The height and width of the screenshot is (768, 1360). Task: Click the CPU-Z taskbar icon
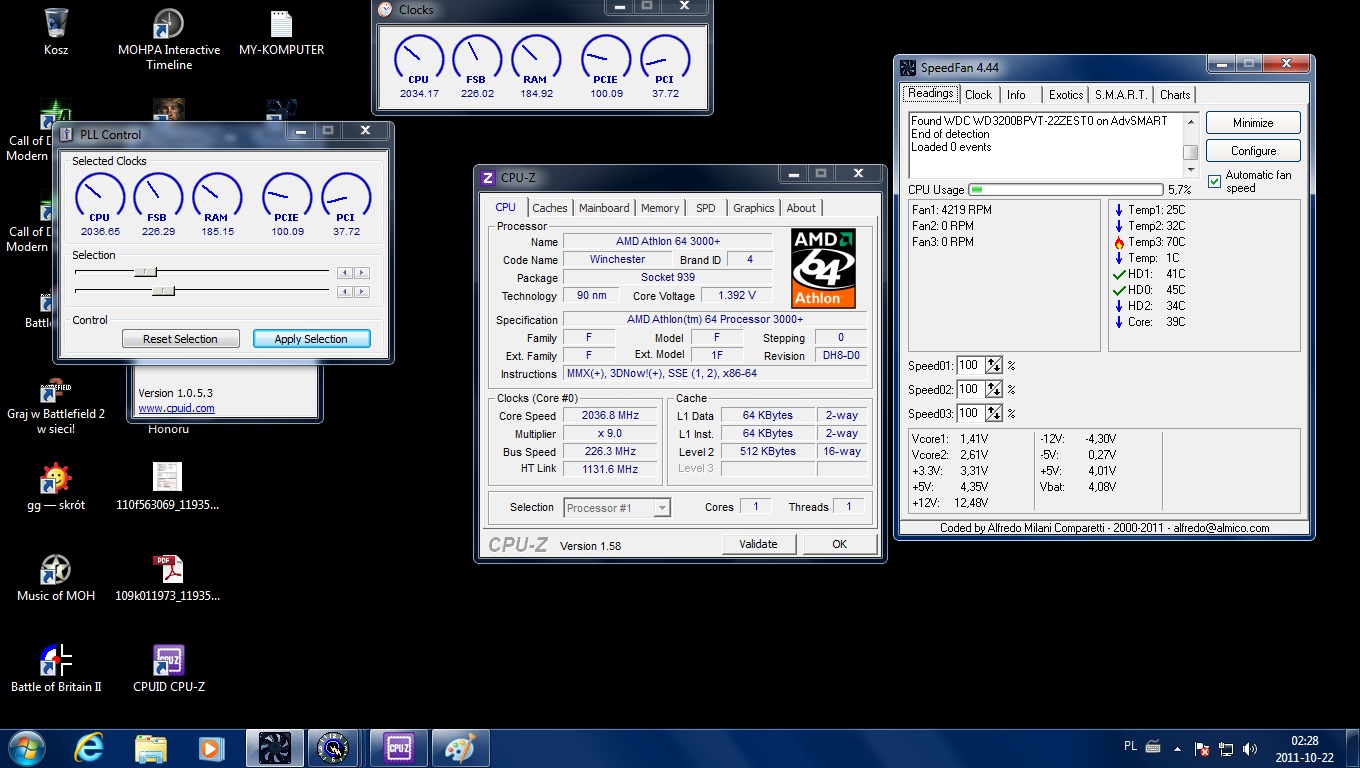398,747
